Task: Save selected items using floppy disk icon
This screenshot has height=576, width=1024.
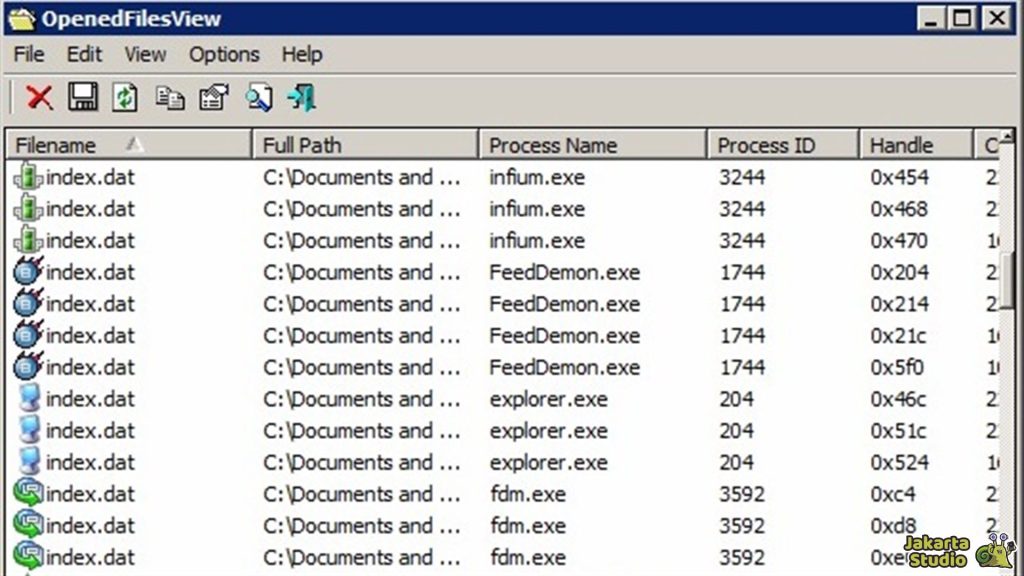Action: coord(83,97)
